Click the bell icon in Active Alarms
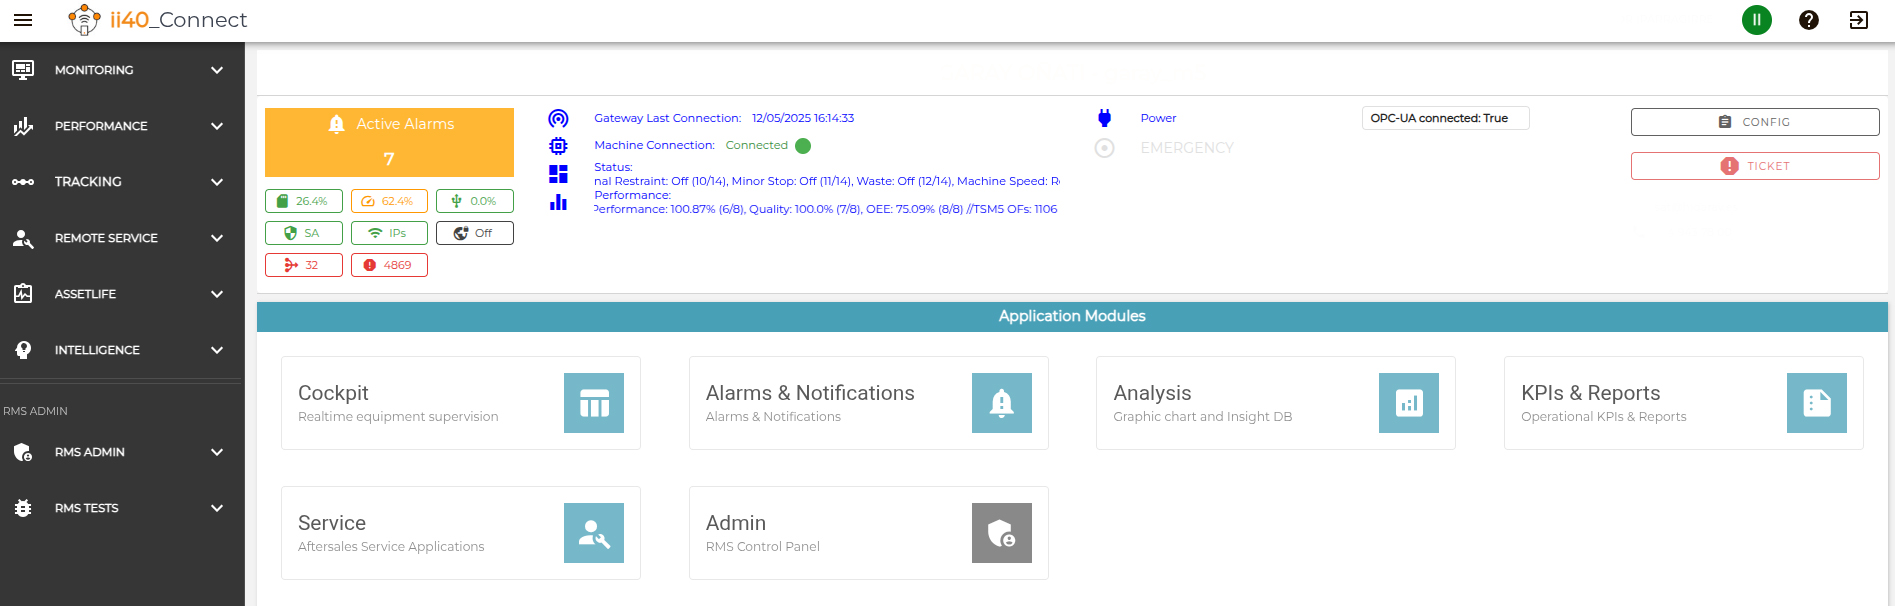The width and height of the screenshot is (1895, 606). pos(336,124)
